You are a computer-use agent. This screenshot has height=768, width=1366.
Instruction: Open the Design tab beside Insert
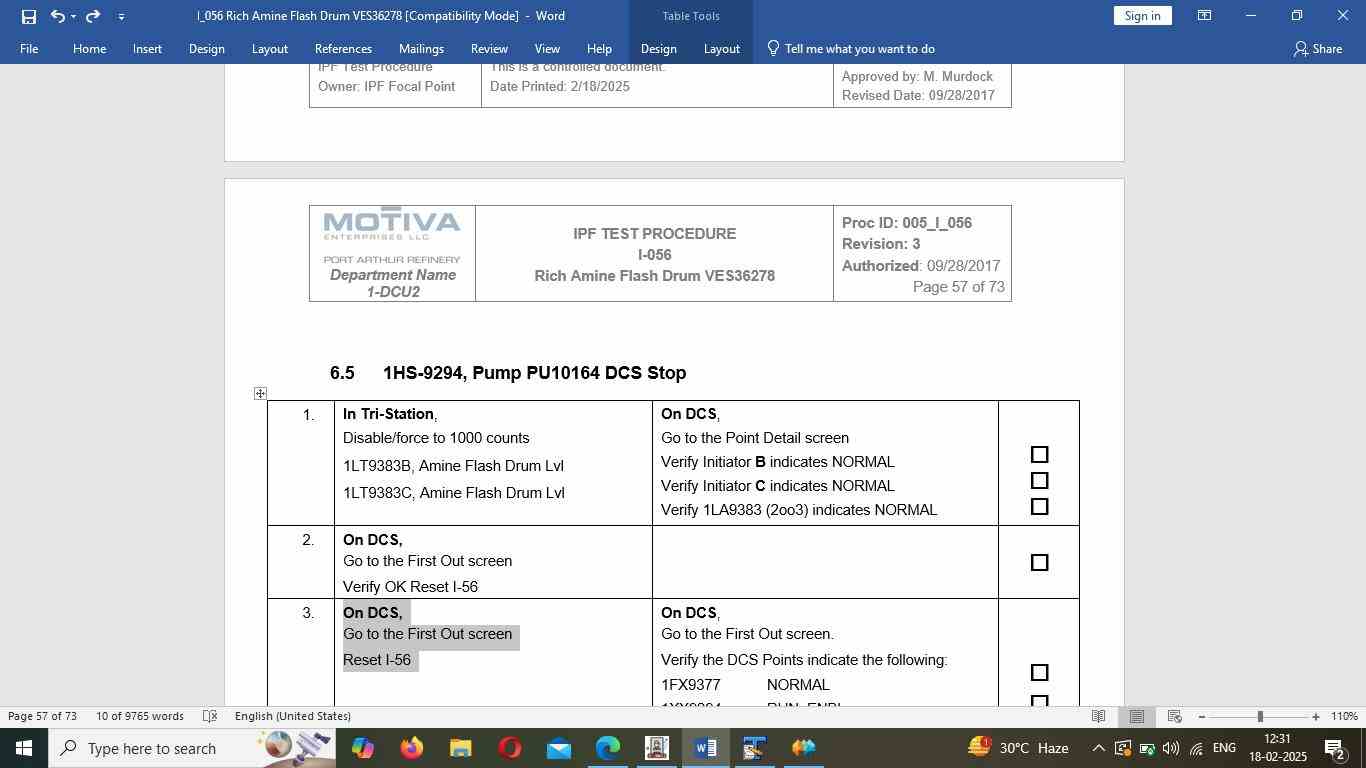[206, 48]
